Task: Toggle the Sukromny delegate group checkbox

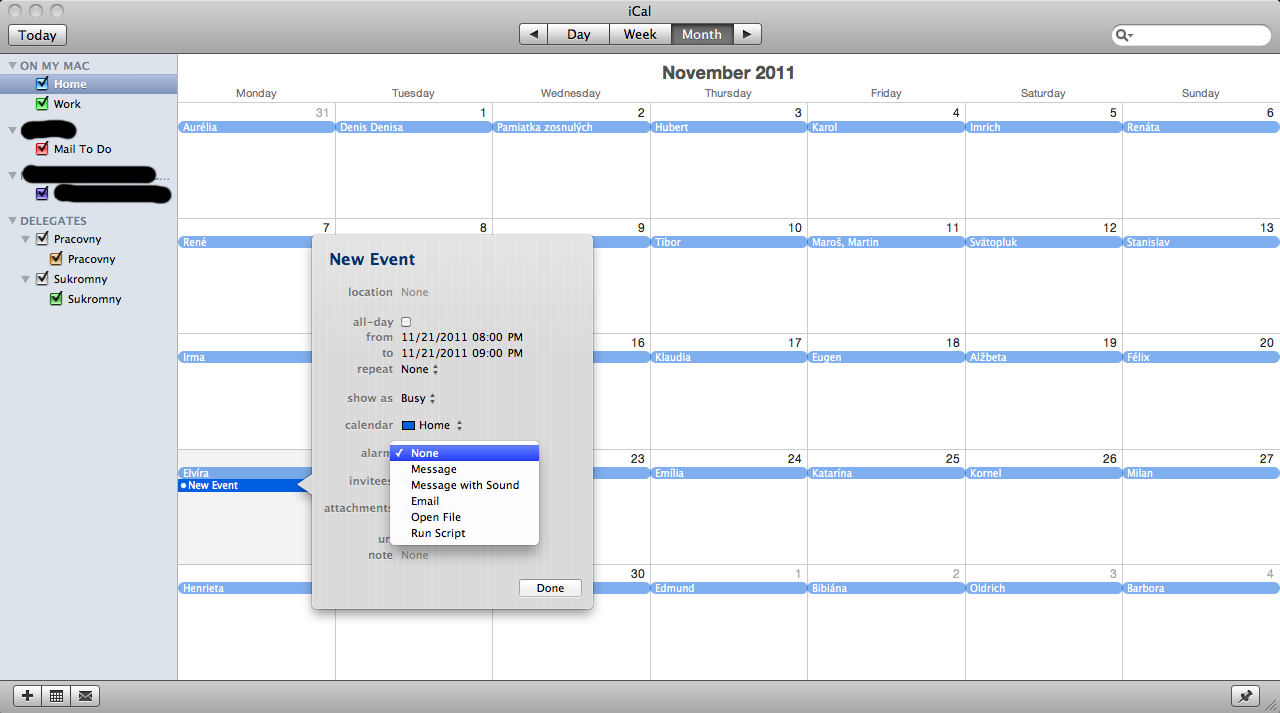Action: pyautogui.click(x=41, y=279)
